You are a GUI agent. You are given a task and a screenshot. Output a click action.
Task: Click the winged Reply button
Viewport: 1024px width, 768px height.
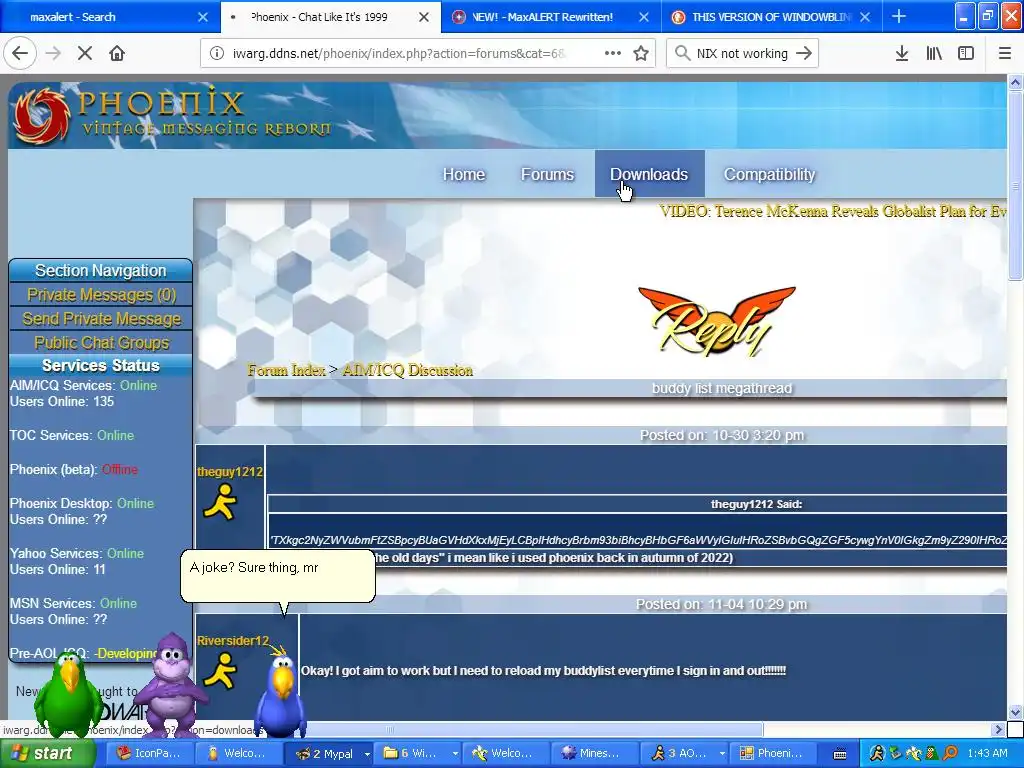[x=716, y=321]
